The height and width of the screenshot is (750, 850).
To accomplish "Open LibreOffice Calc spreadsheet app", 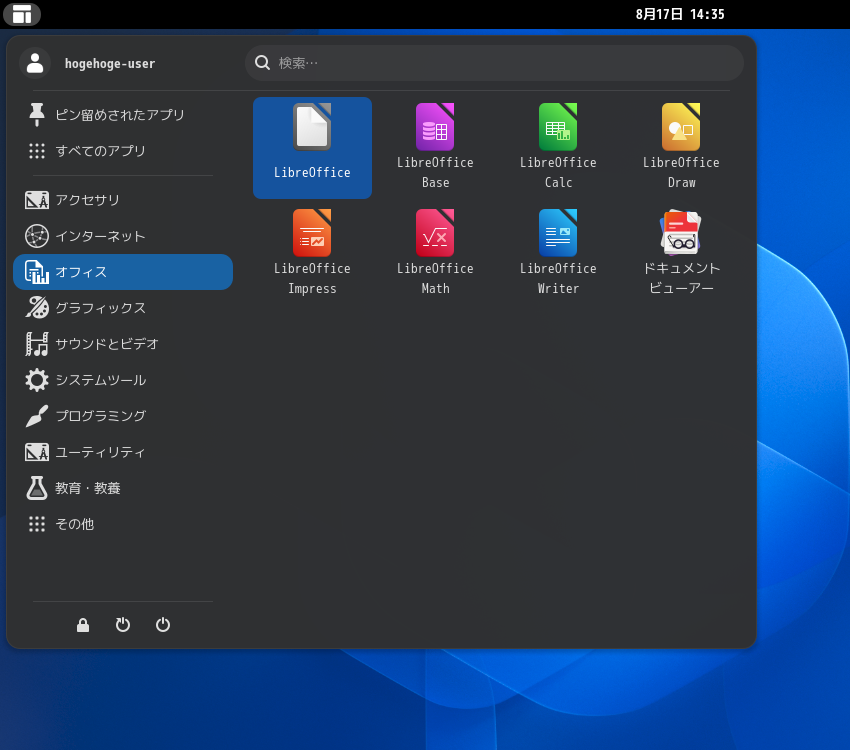I will [558, 147].
